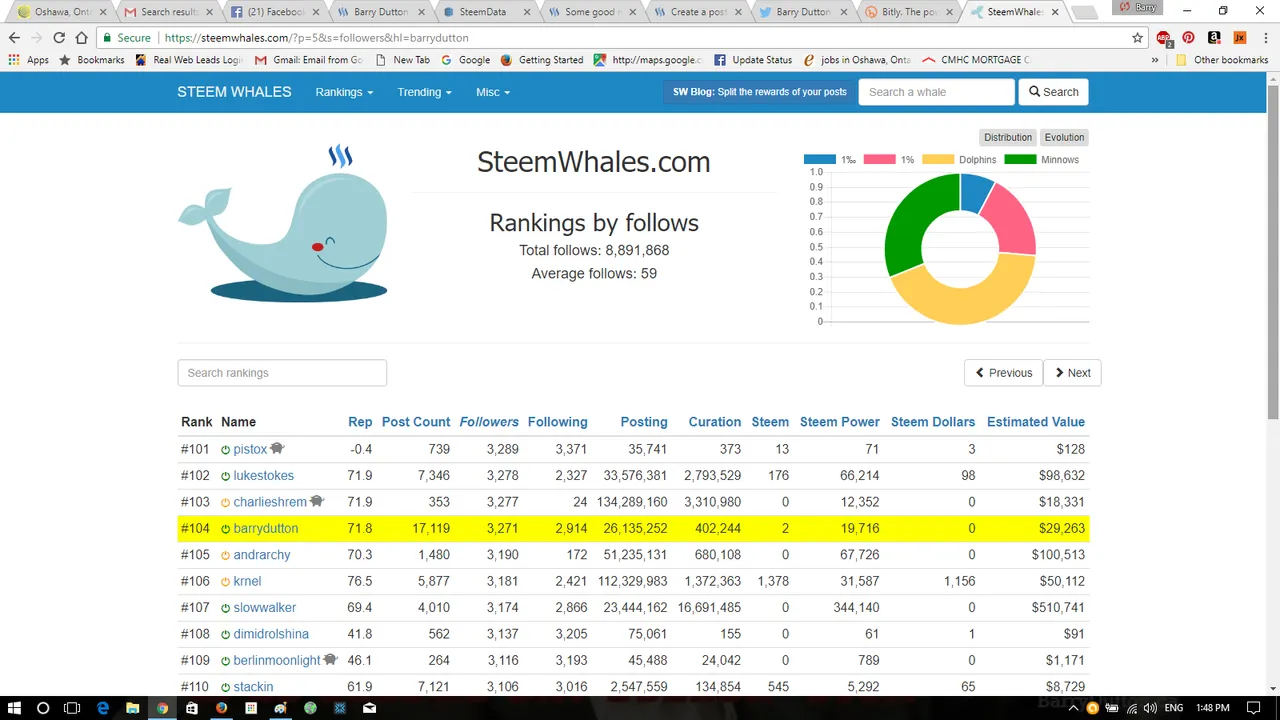
Task: Select the Distribution chart view
Action: [1007, 138]
